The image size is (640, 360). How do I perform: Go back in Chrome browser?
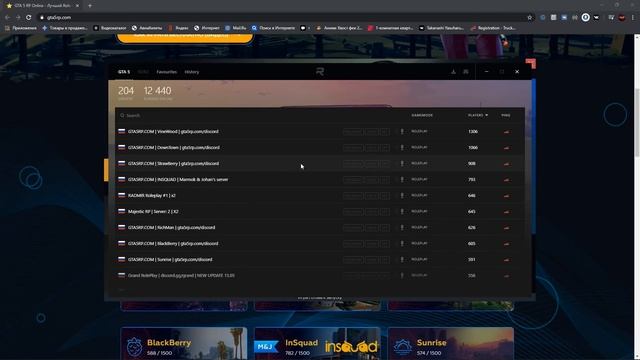(x=7, y=17)
